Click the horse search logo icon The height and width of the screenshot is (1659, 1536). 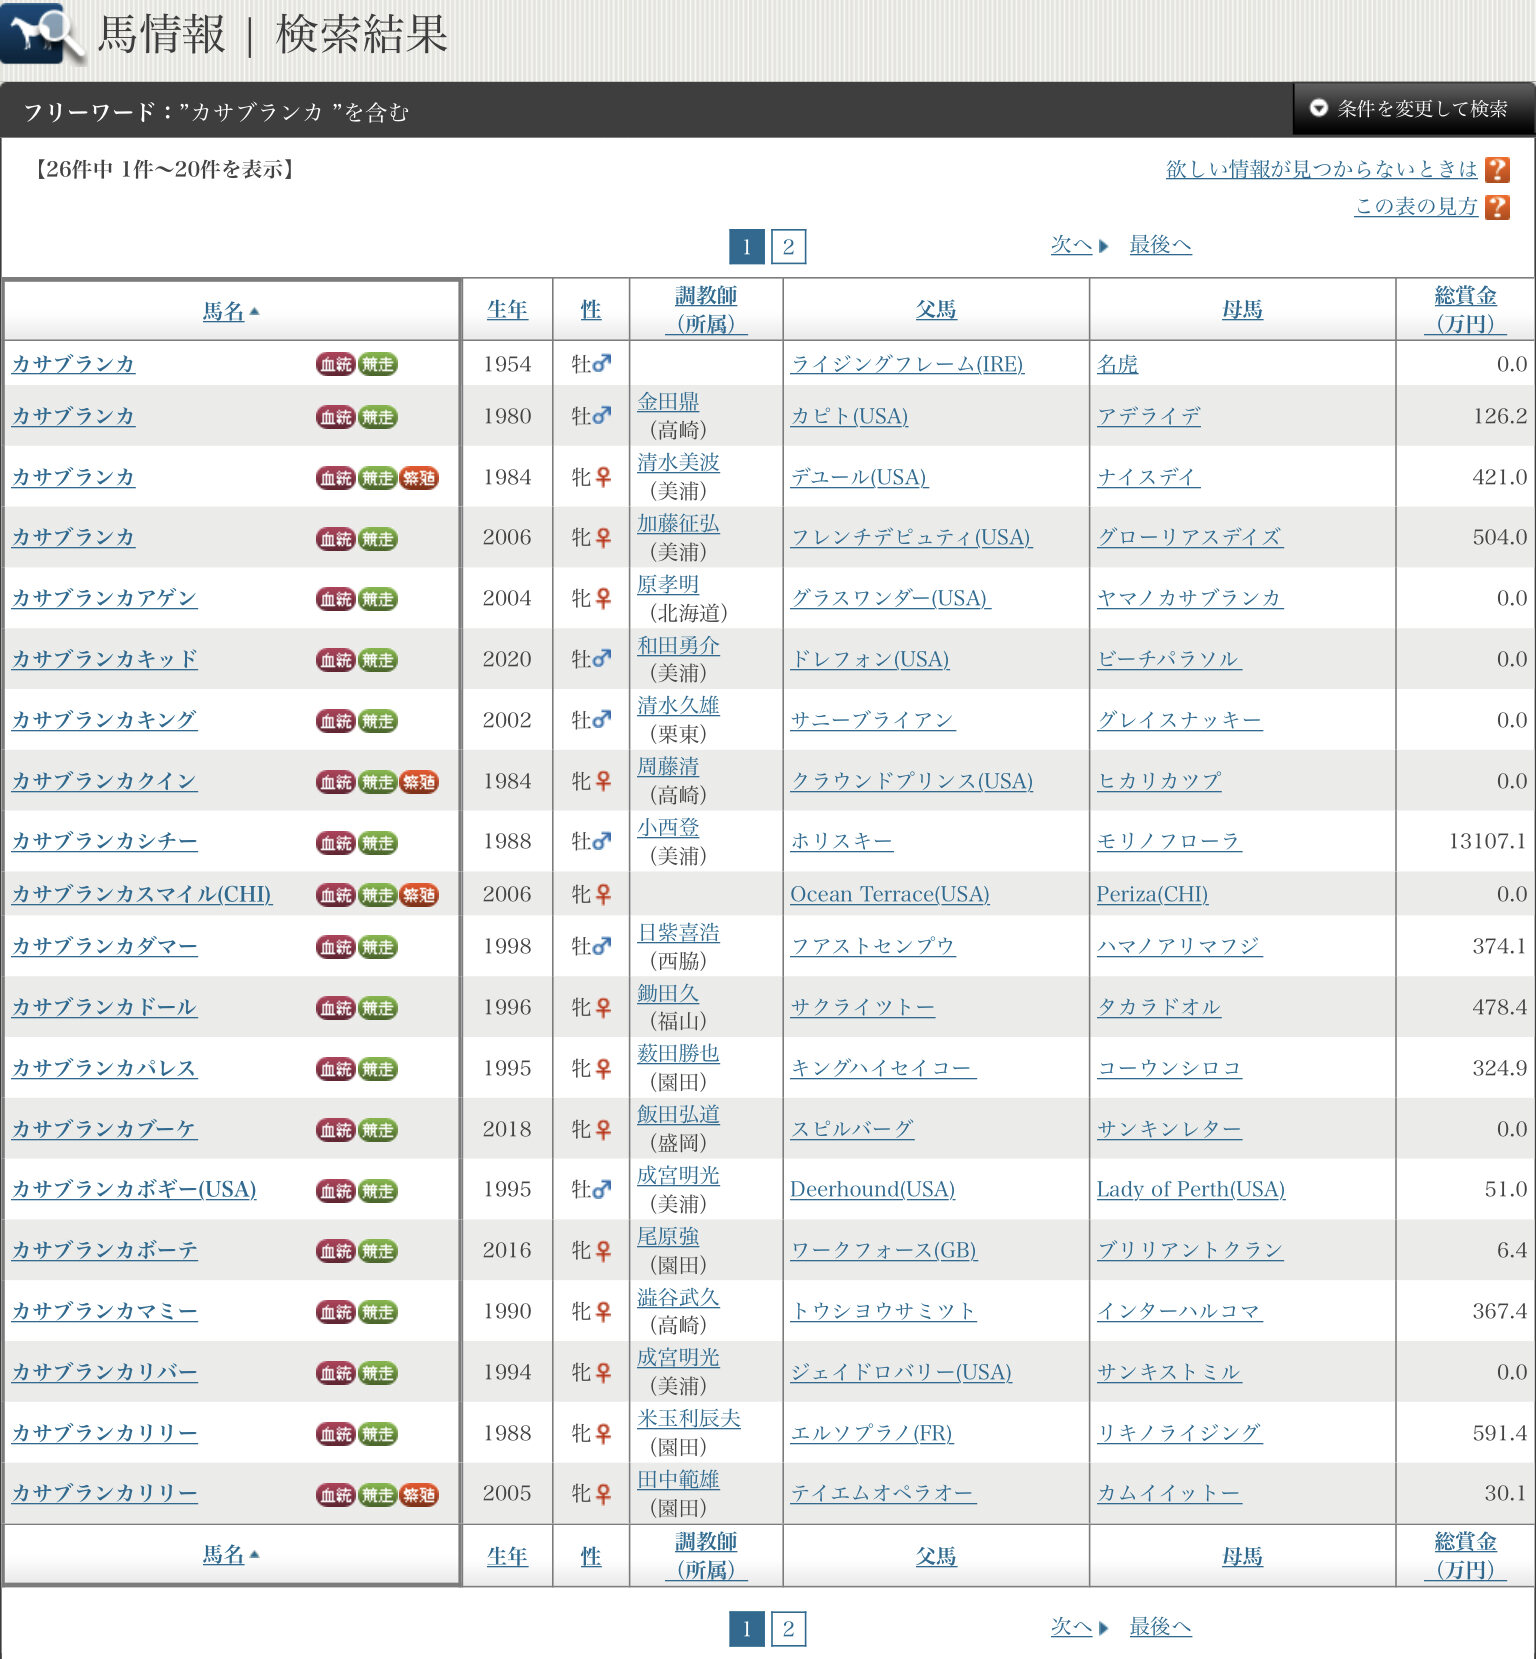tap(42, 34)
